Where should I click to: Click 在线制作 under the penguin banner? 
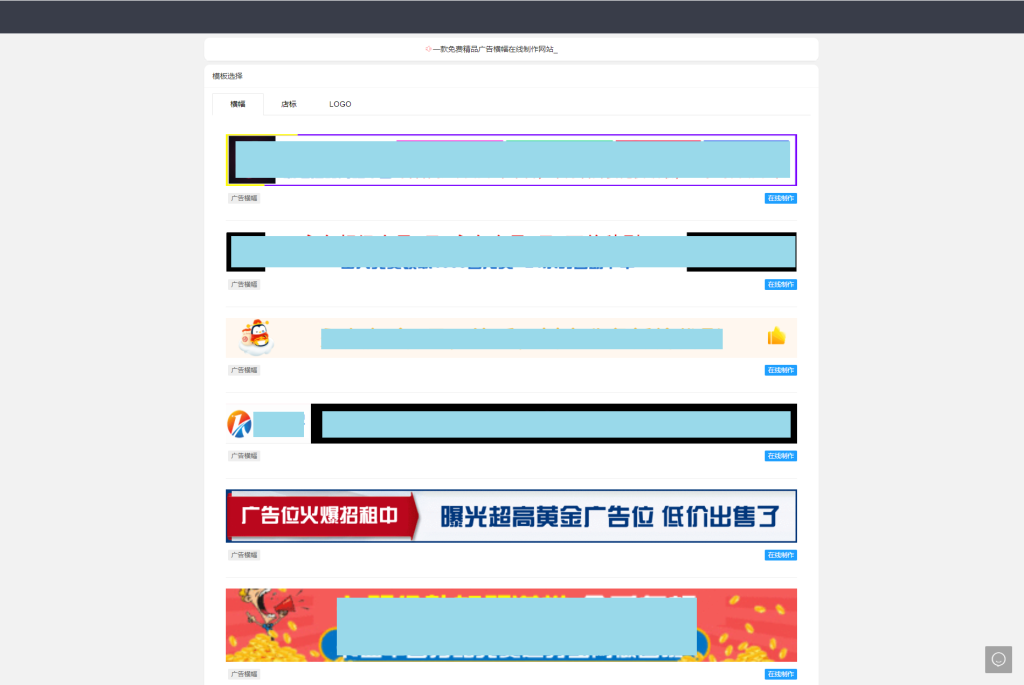pos(779,369)
